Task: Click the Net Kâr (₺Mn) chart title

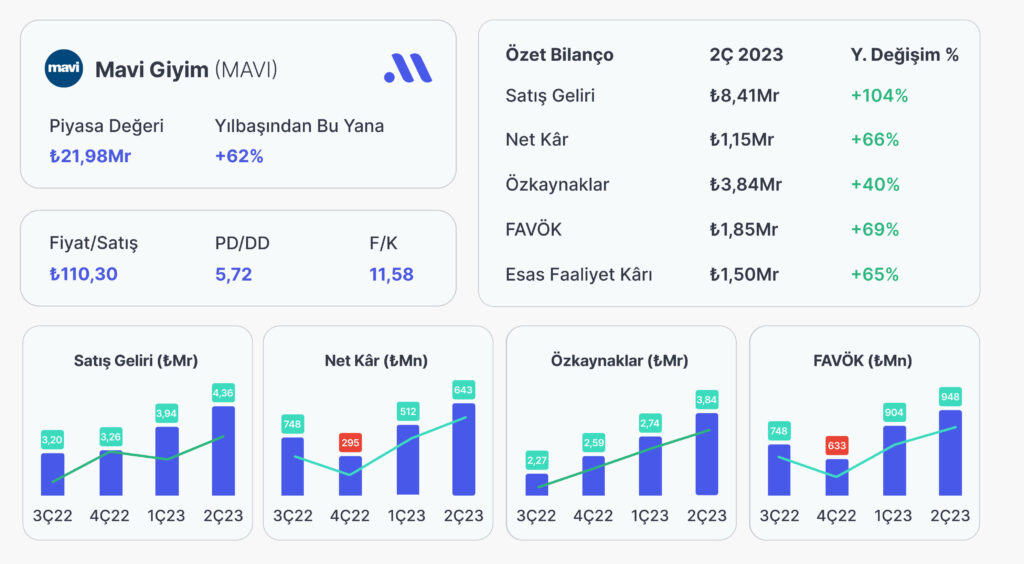Action: pos(376,361)
